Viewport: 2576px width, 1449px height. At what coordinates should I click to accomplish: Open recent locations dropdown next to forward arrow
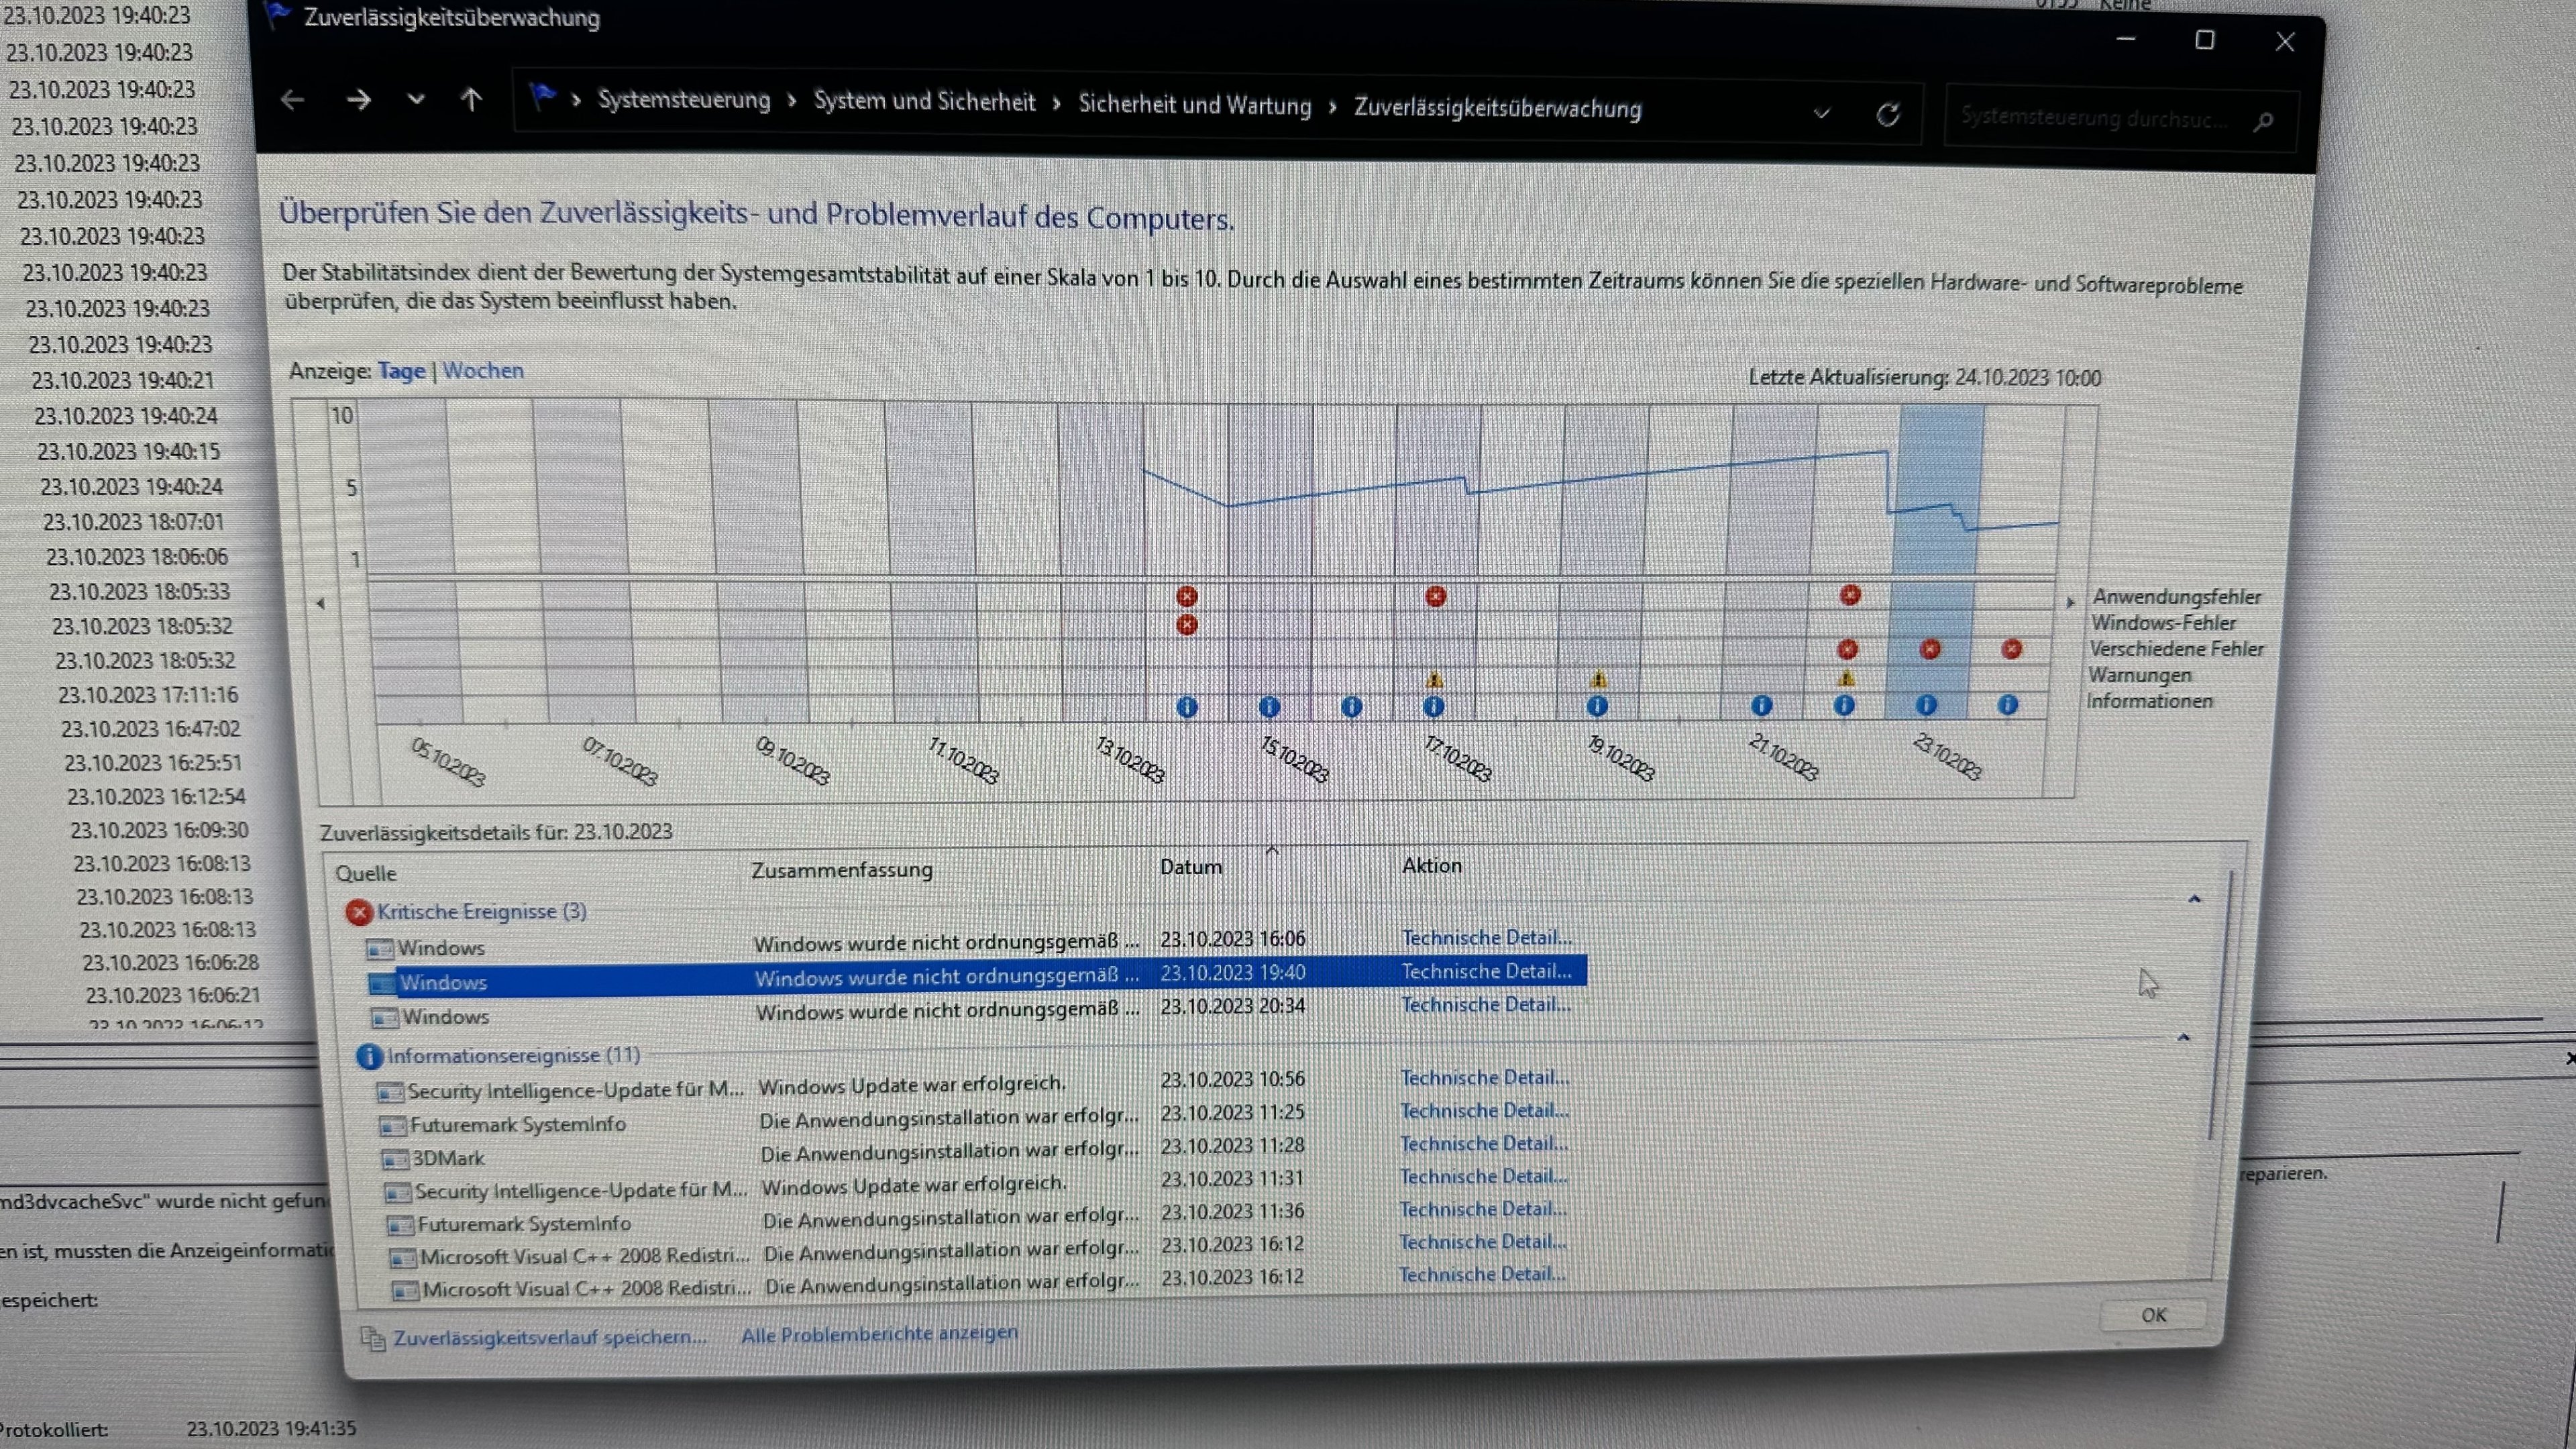tap(416, 99)
